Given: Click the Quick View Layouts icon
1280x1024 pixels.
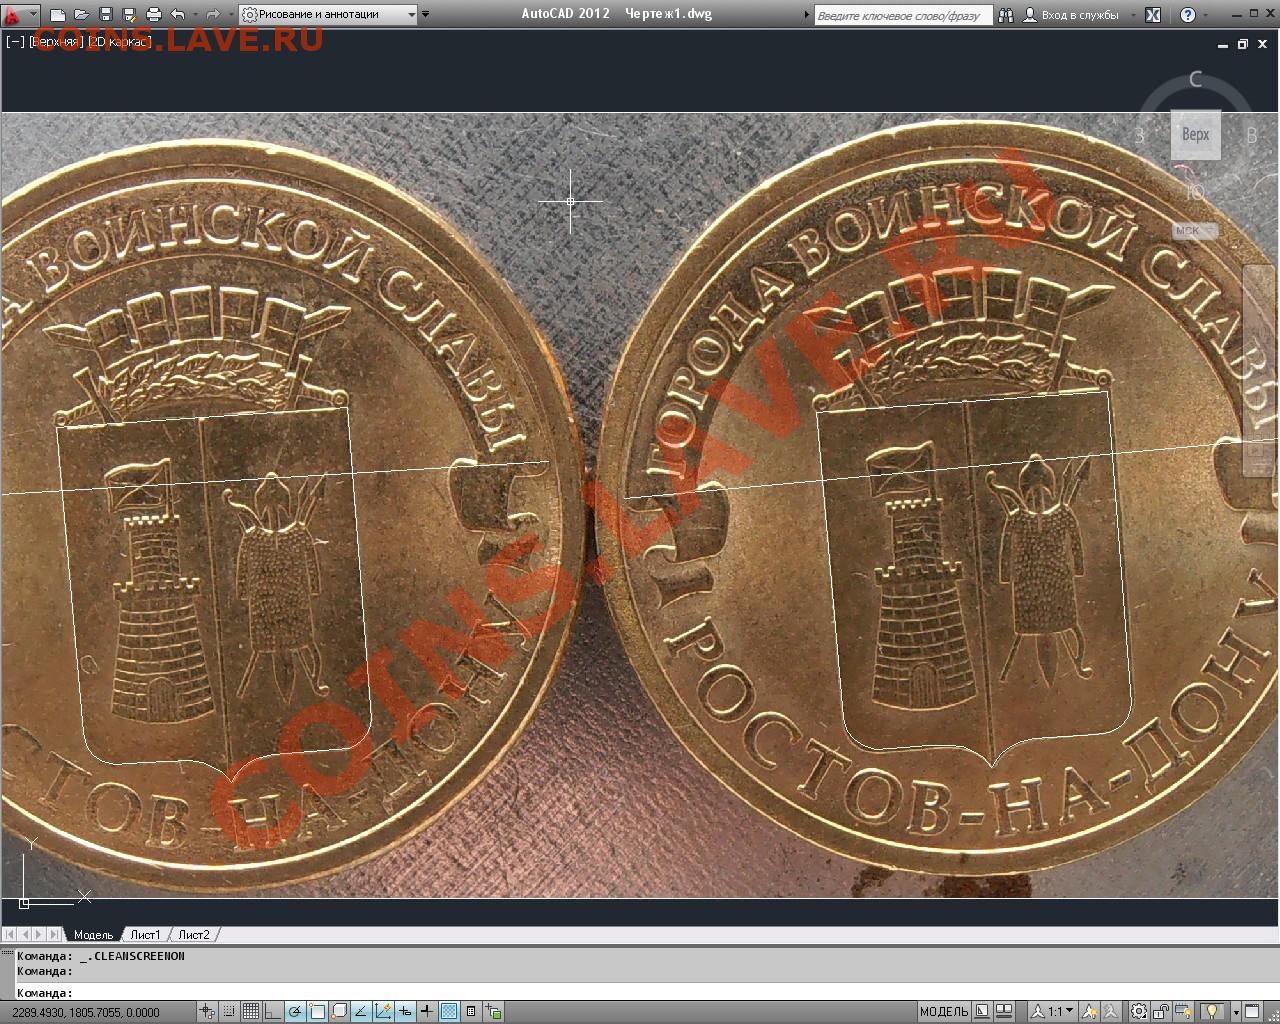Looking at the screenshot, I should click(982, 1012).
